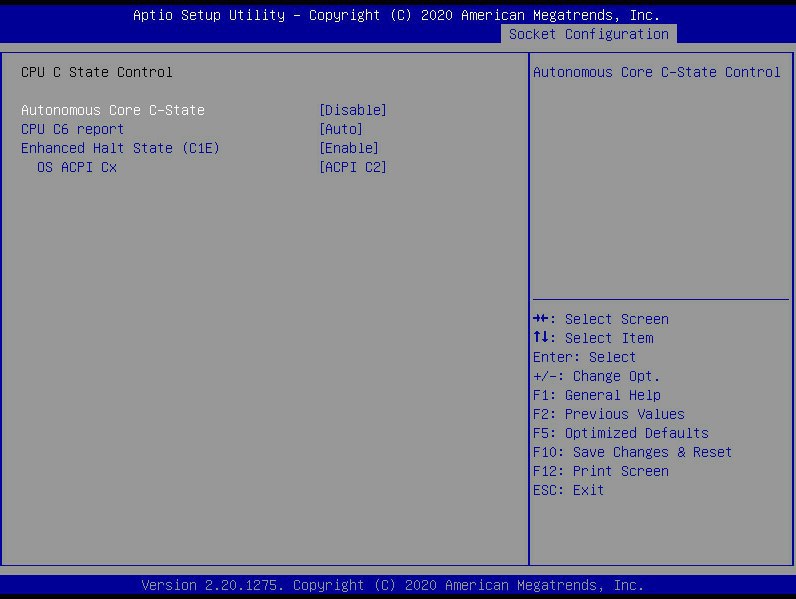Image resolution: width=796 pixels, height=599 pixels.
Task: Select the OS ACPI Cx option
Action: point(77,167)
